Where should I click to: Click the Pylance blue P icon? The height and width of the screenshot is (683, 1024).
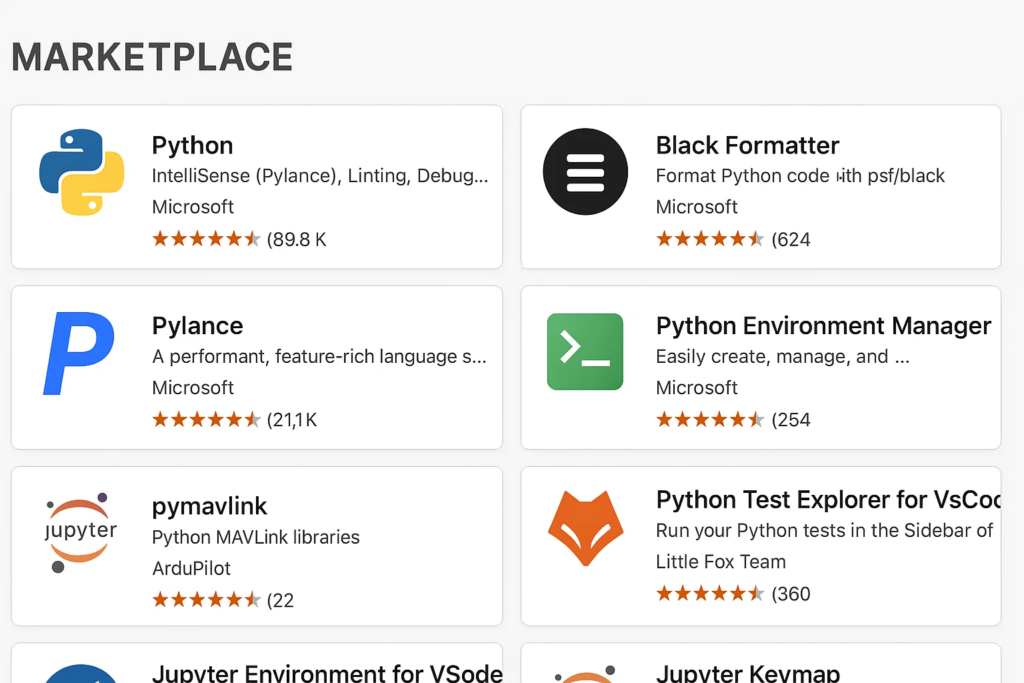click(x=79, y=353)
